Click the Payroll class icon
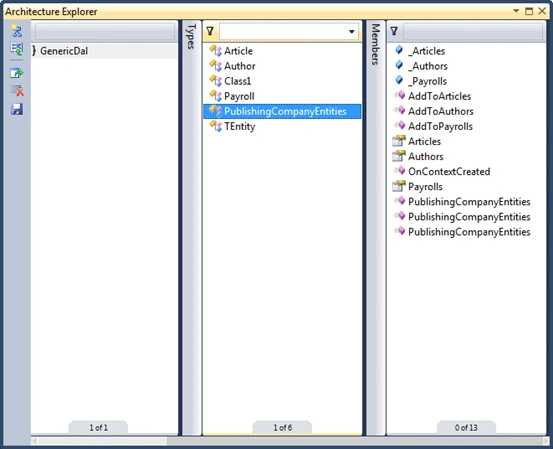This screenshot has width=553, height=449. [x=215, y=96]
